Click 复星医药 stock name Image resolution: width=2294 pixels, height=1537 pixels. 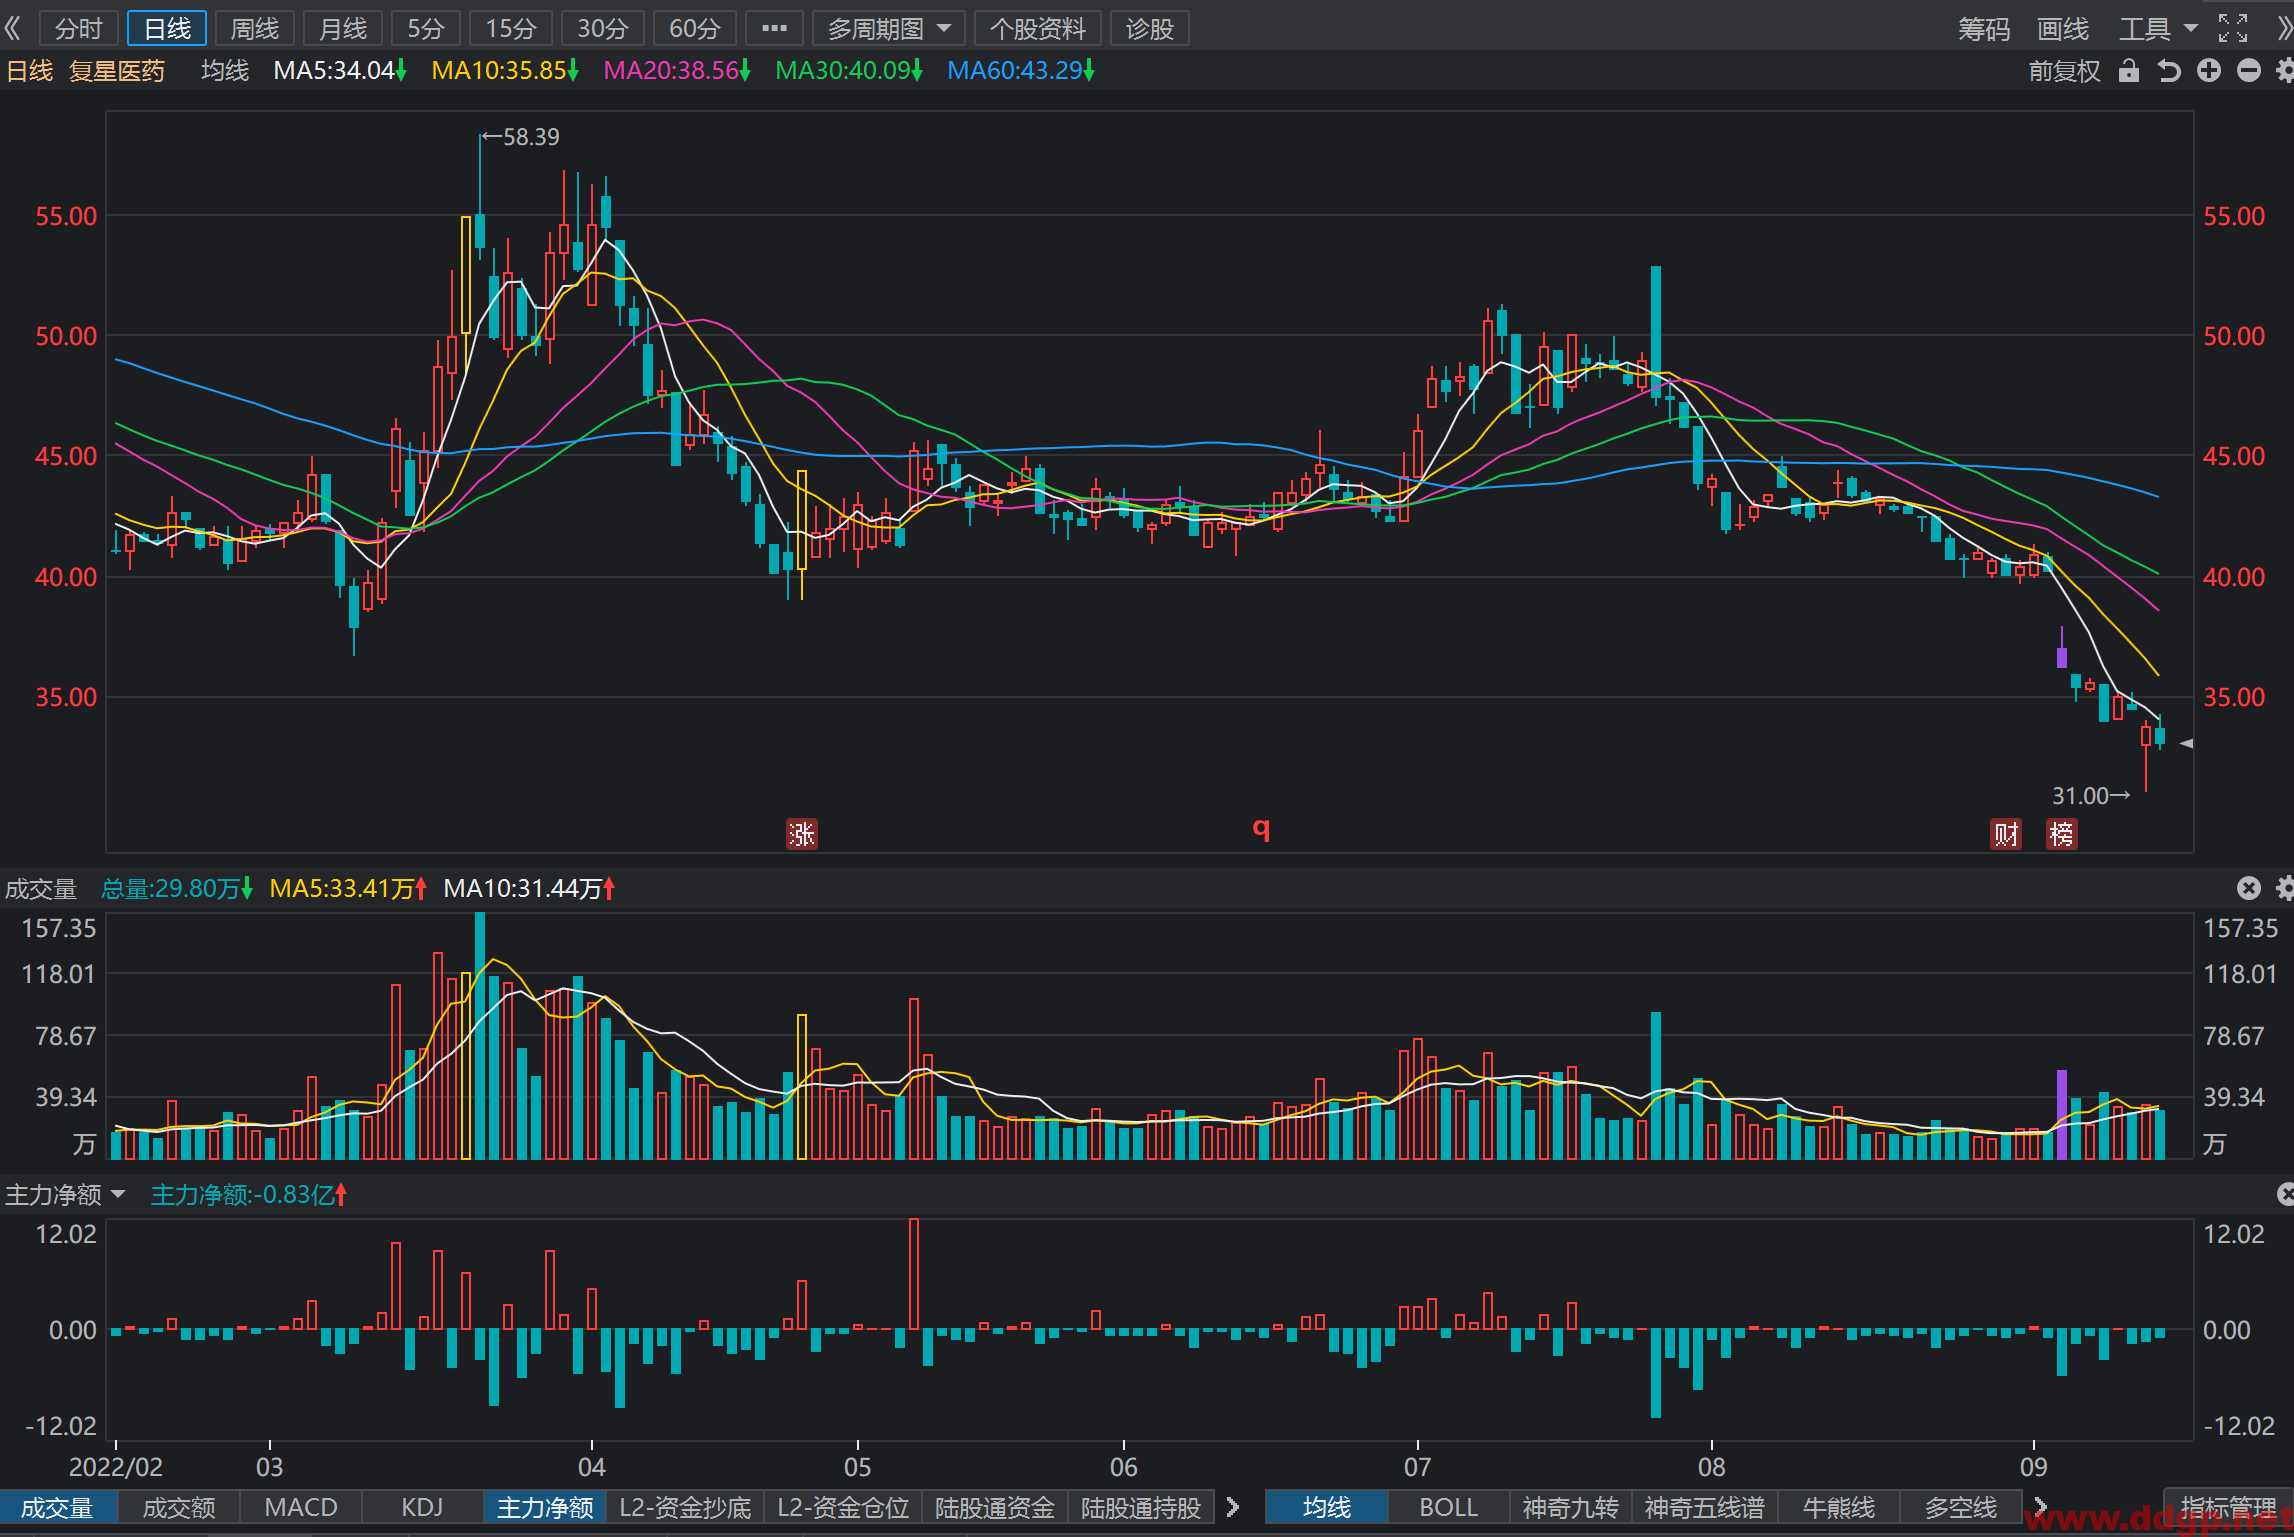click(x=117, y=71)
